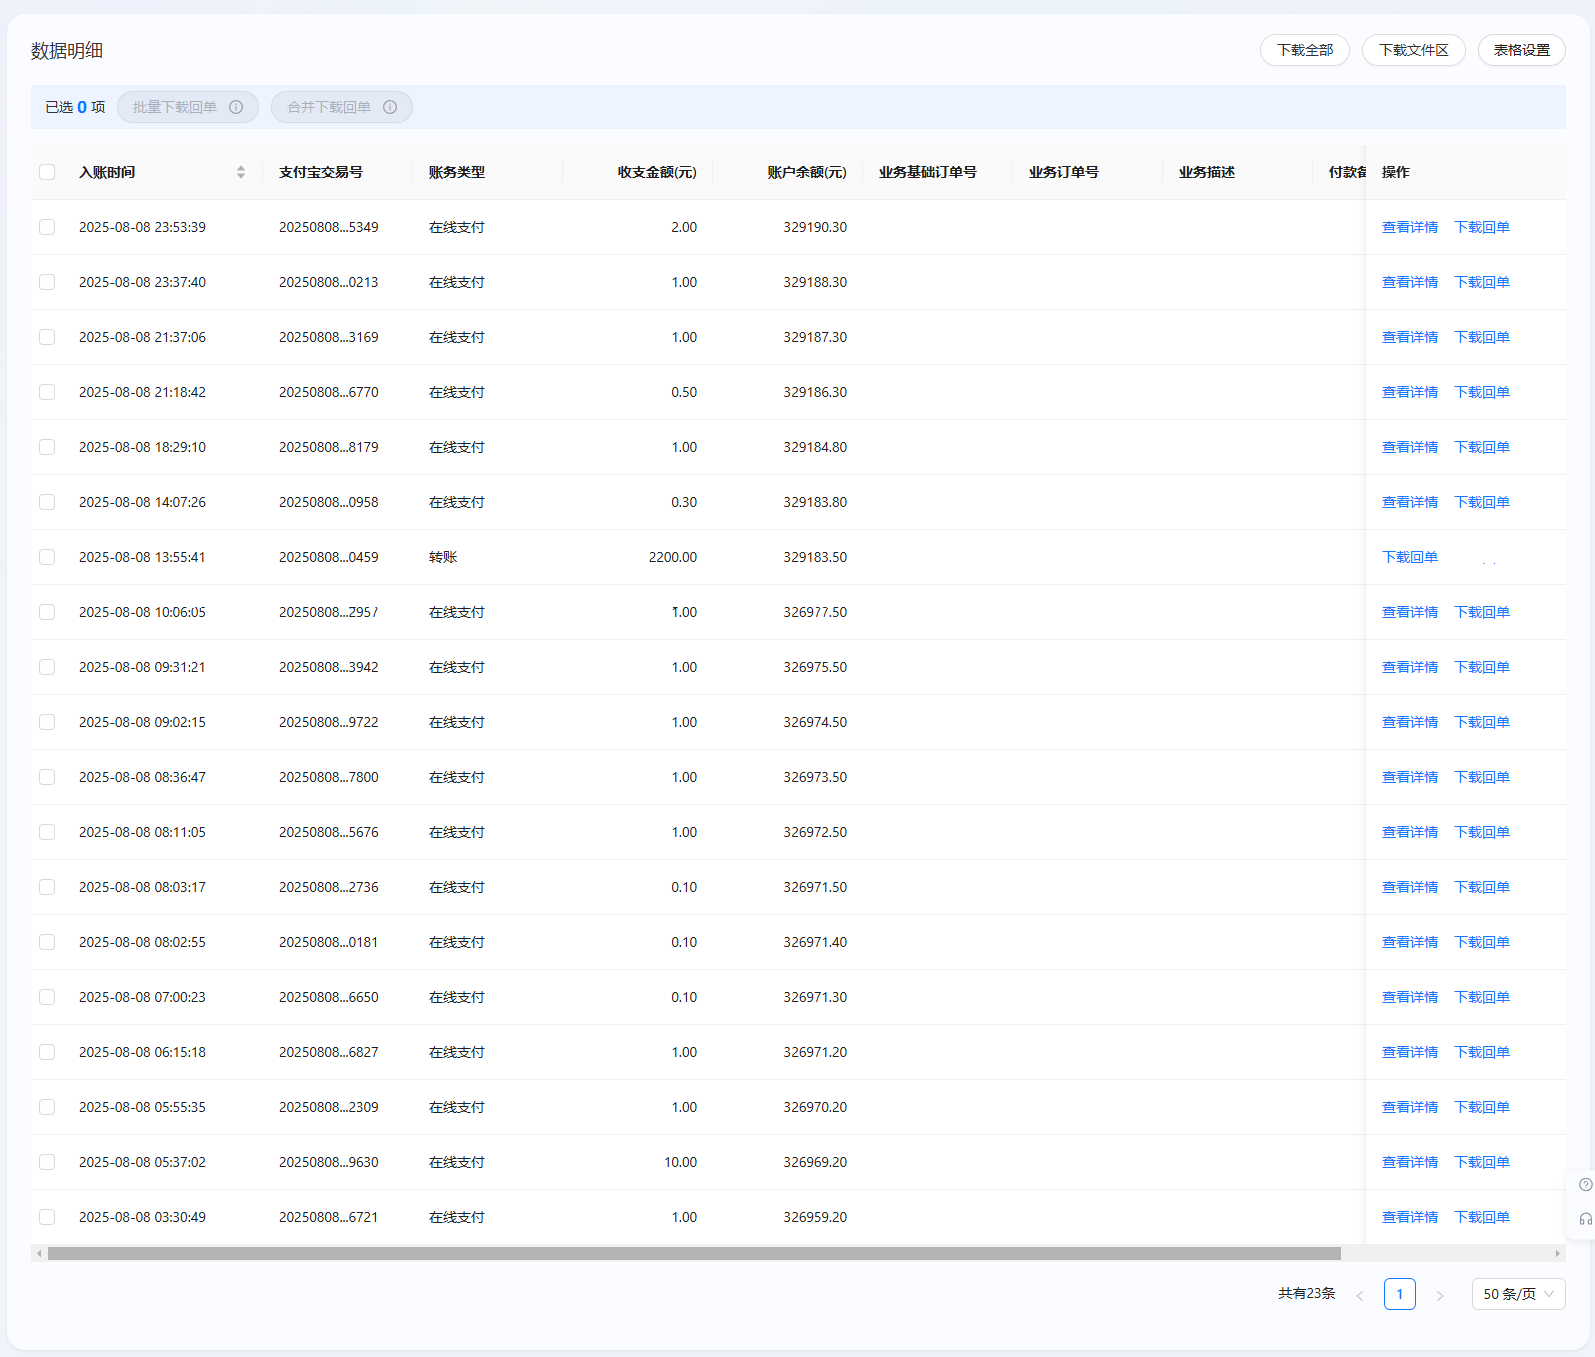Tick the checkbox for 2025-08-08 10:06:05
Screen dimensions: 1595x1357
[47, 612]
